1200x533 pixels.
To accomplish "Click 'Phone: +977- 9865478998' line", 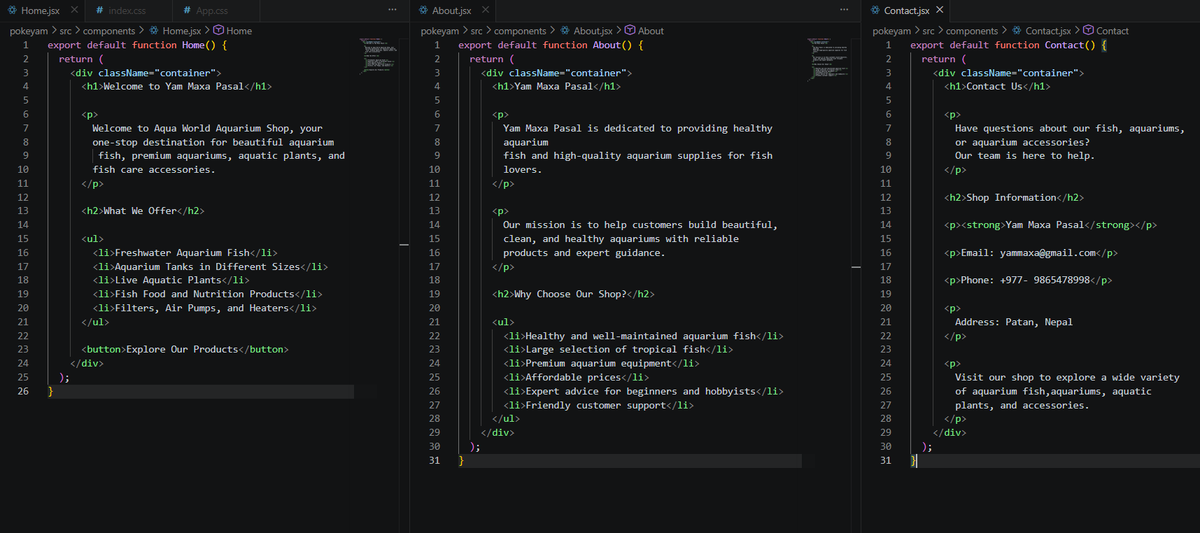I will 1029,281.
